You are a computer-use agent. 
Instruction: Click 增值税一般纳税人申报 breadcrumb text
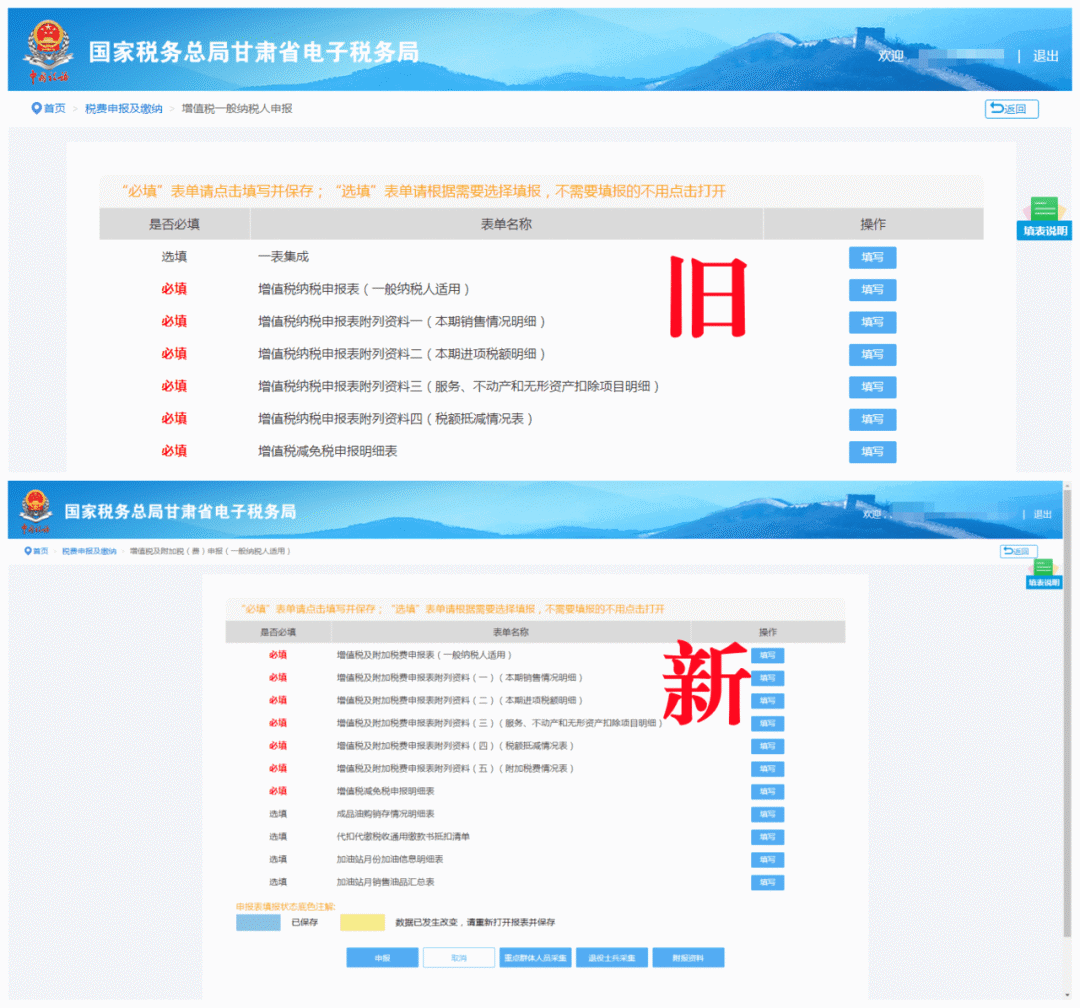coord(237,108)
